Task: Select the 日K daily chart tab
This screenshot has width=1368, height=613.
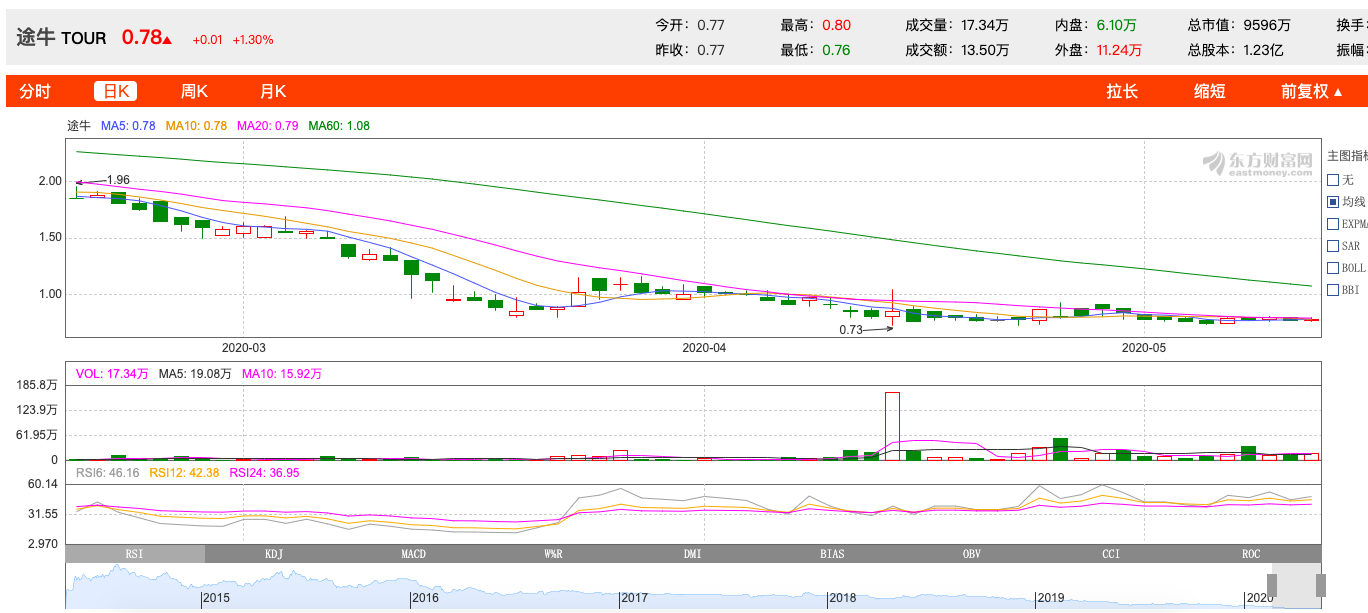Action: click(x=116, y=91)
